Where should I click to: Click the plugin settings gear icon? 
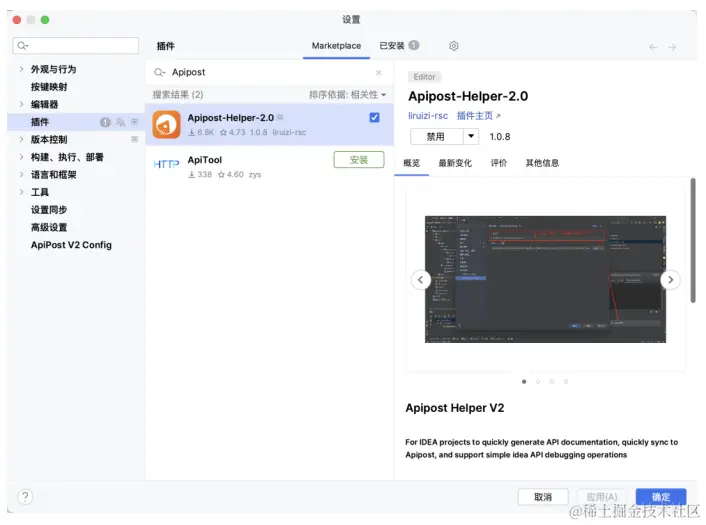click(453, 46)
